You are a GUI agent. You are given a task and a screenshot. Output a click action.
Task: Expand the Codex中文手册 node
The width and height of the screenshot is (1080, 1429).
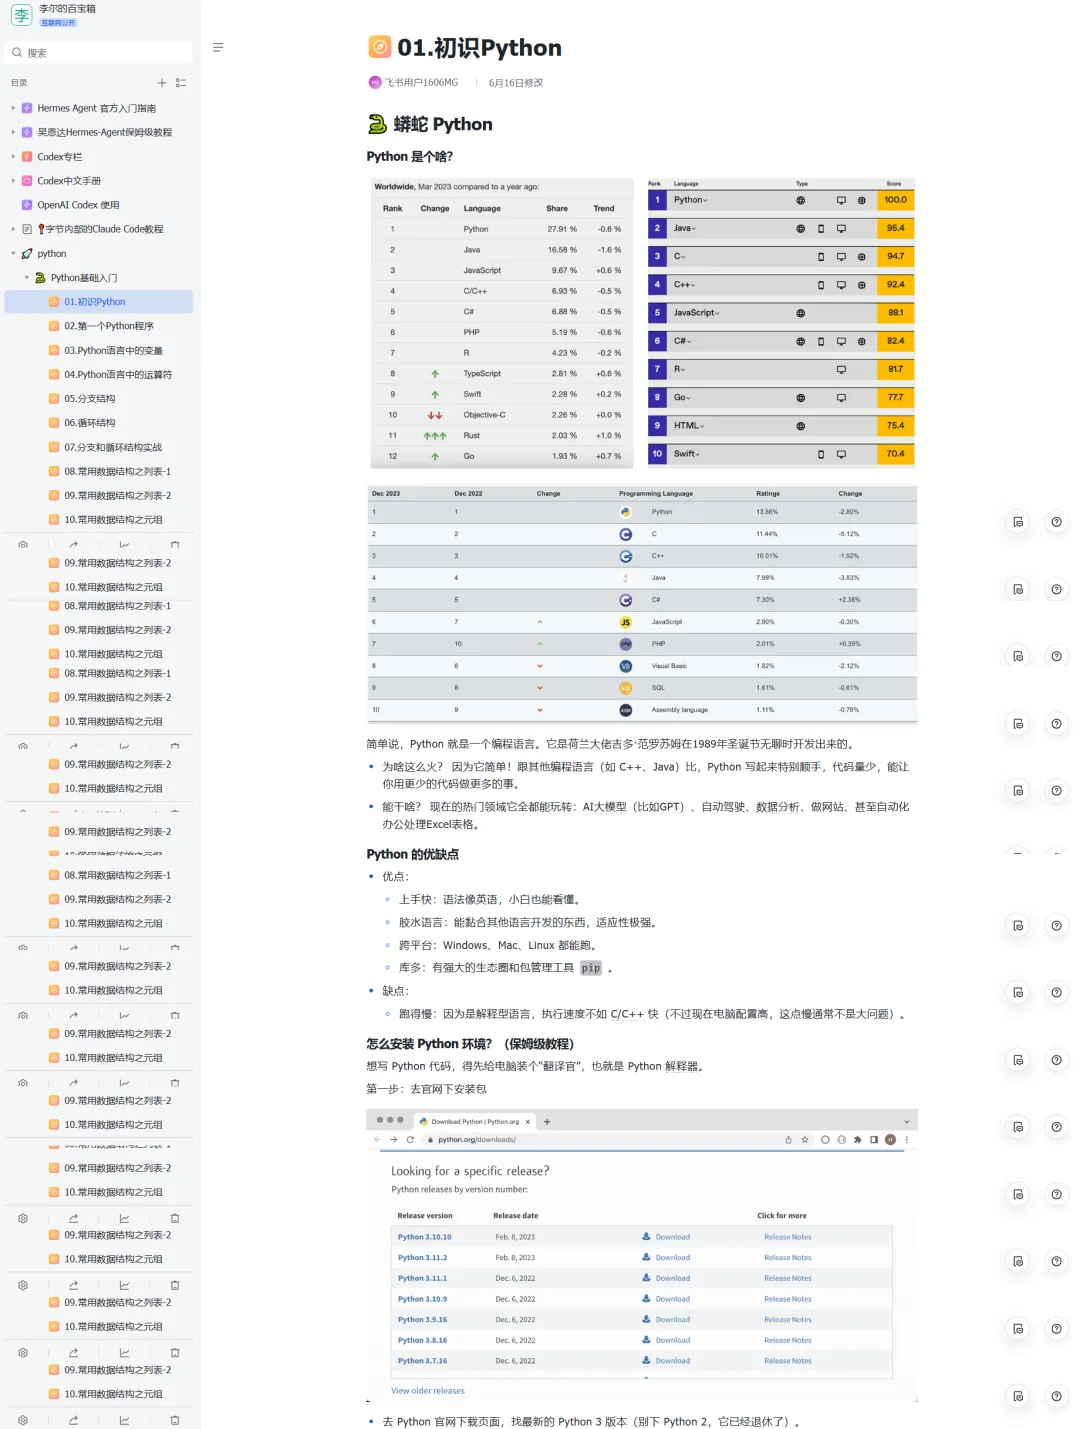point(13,181)
